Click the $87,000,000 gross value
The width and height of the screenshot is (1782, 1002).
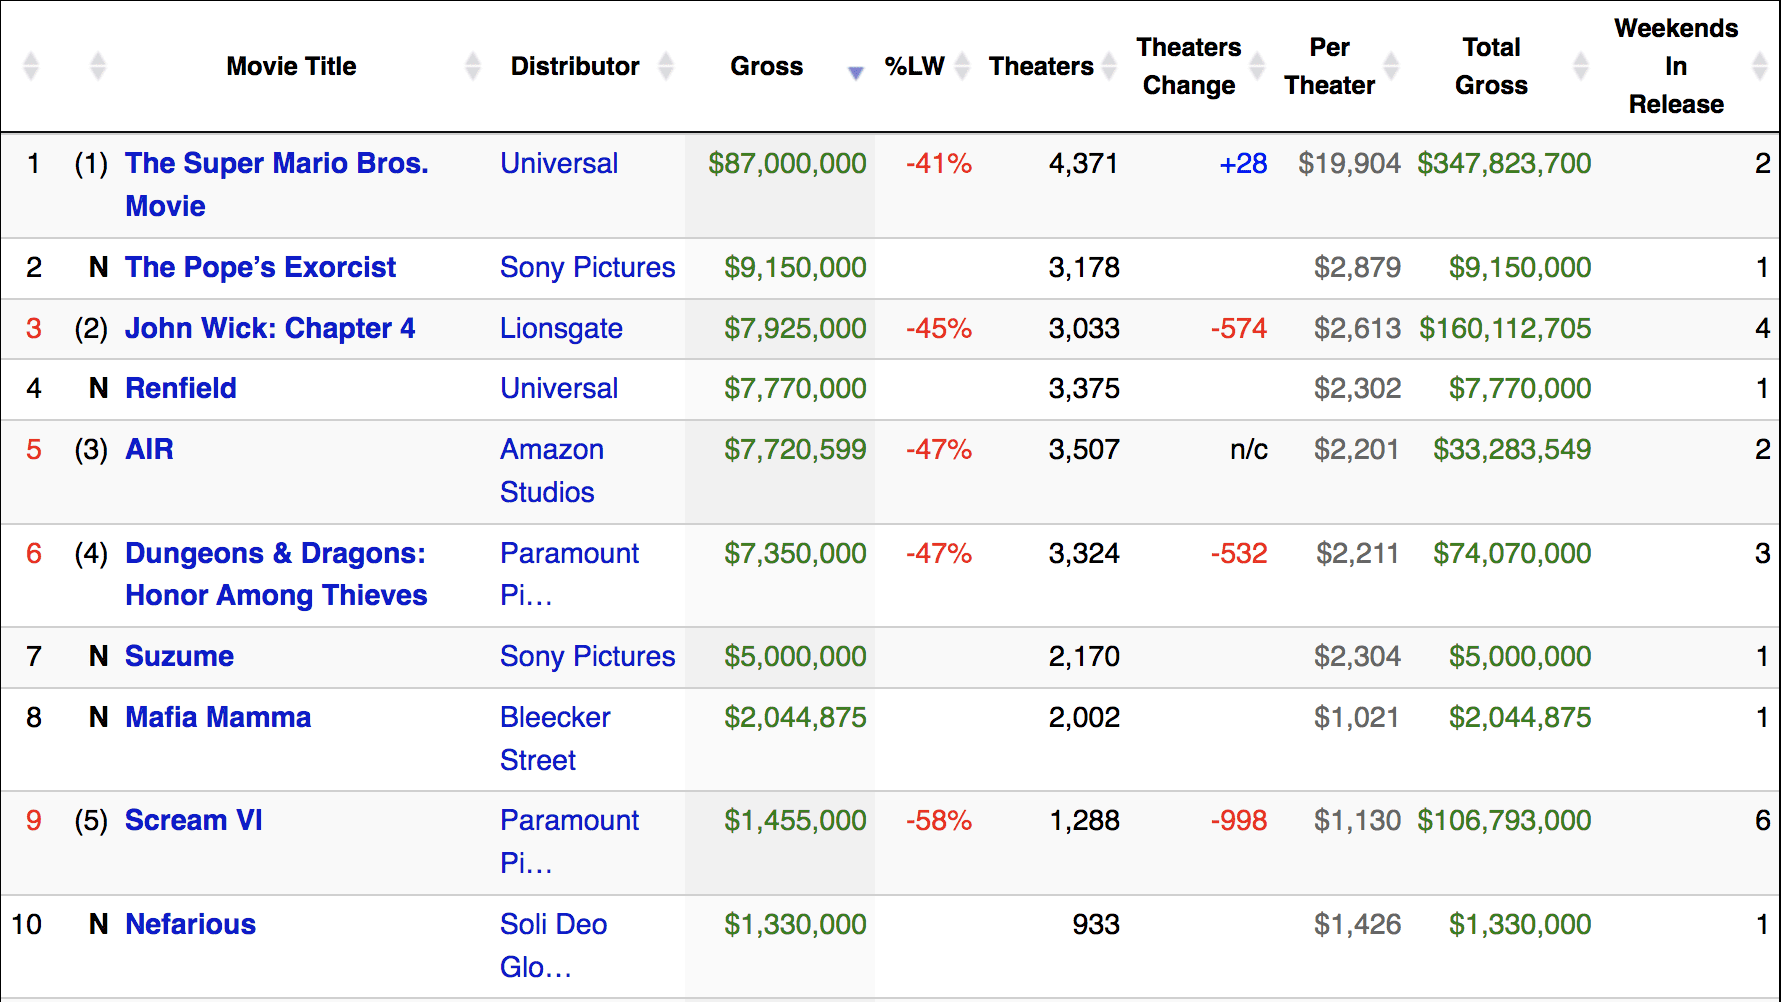(787, 163)
